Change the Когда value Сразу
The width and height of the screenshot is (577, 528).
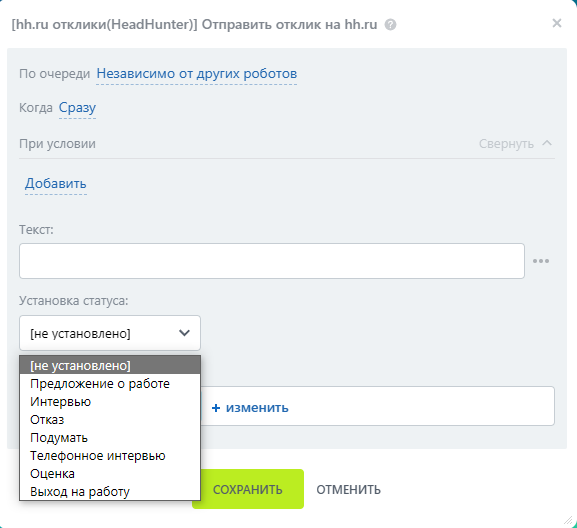pyautogui.click(x=77, y=107)
